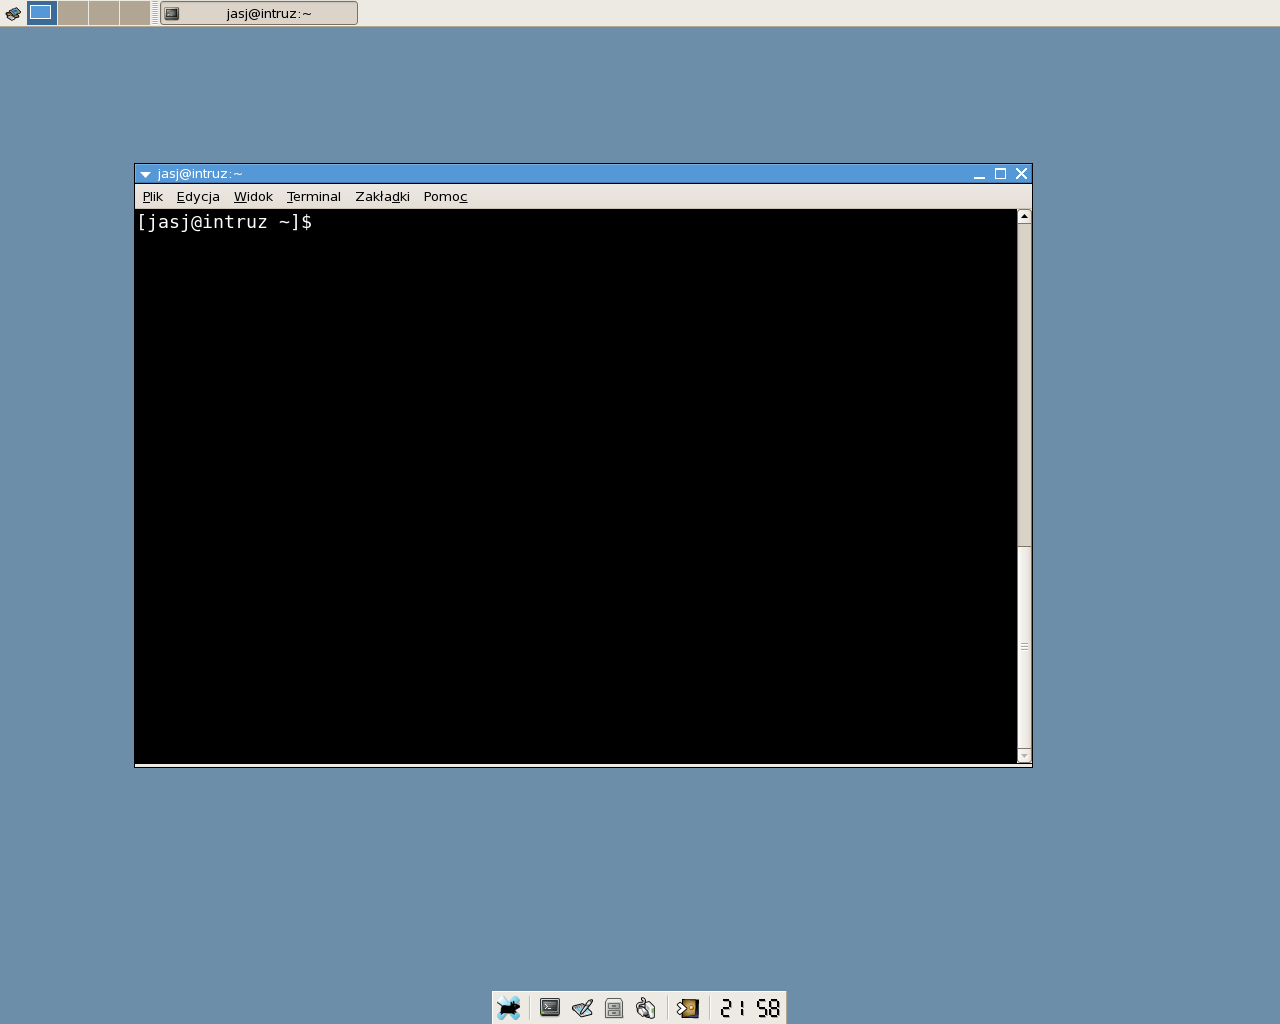
Task: Maximize the terminal window
Action: [1000, 174]
